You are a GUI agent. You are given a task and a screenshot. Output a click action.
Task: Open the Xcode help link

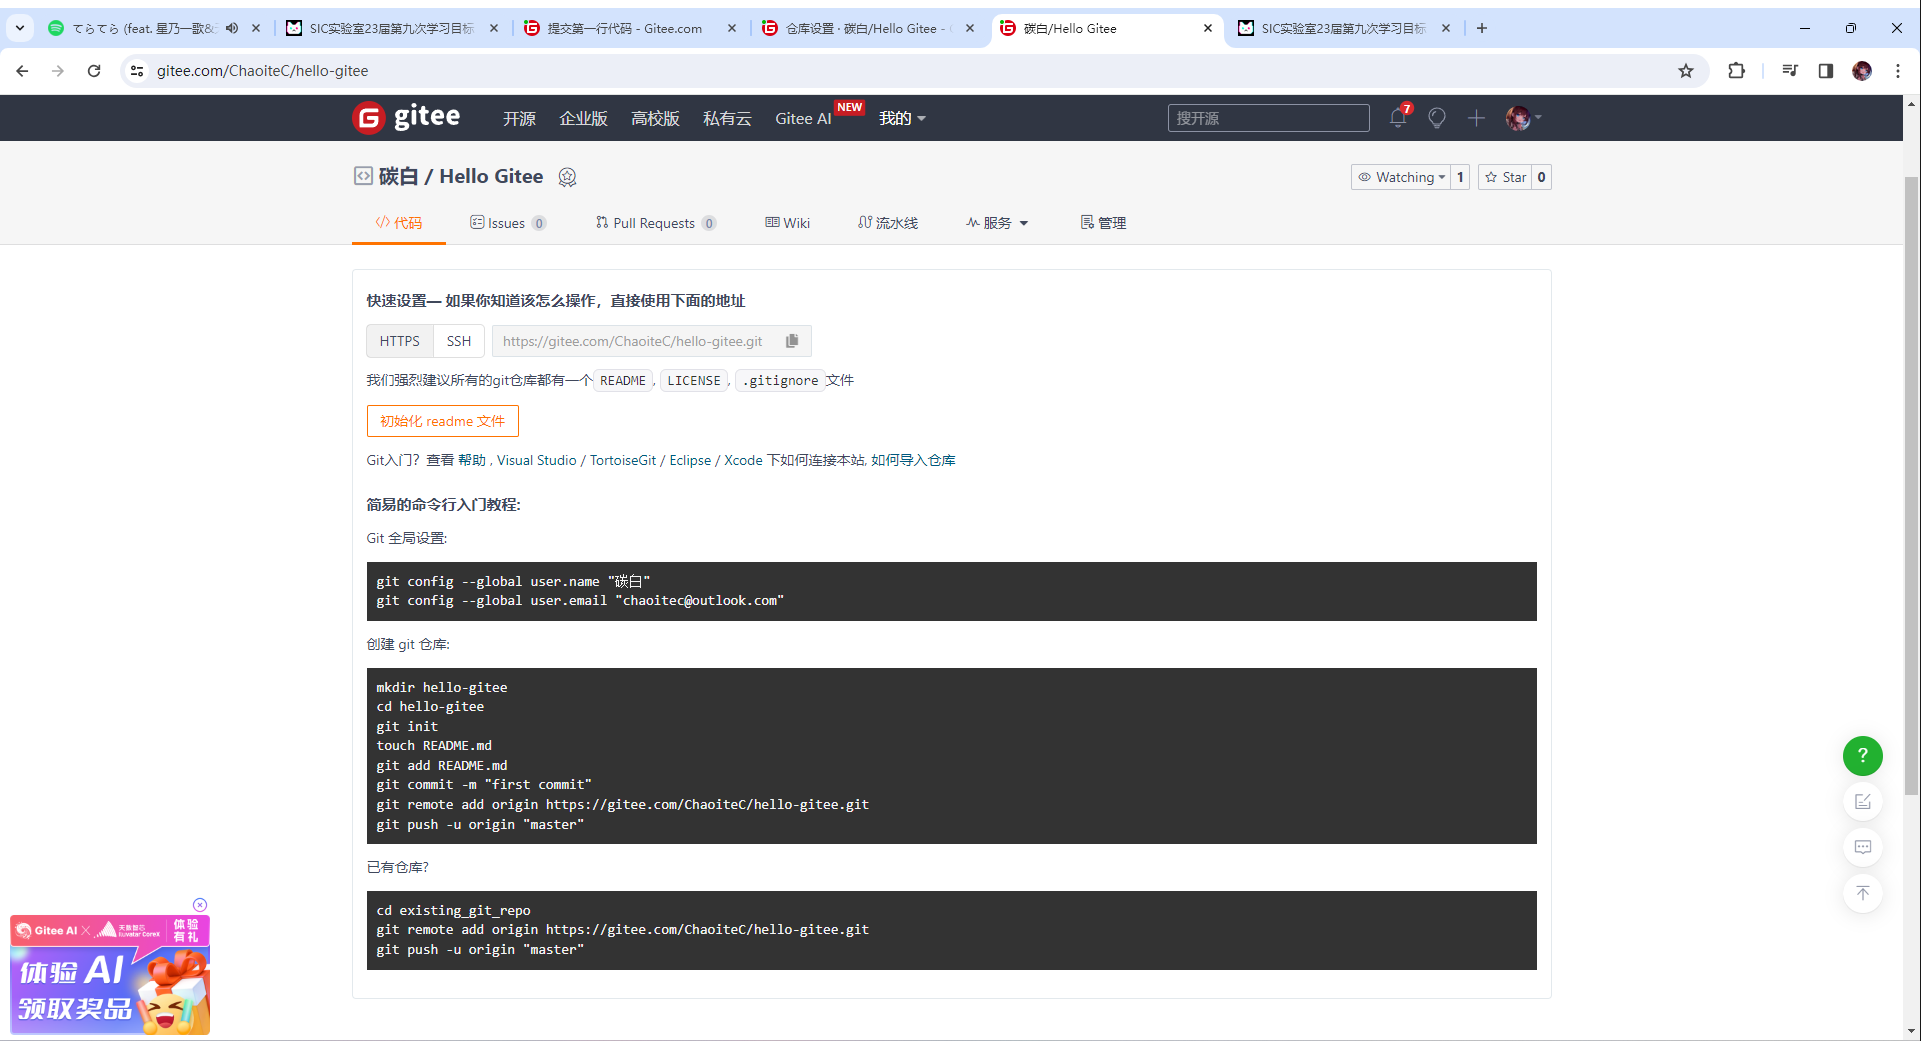(x=743, y=460)
